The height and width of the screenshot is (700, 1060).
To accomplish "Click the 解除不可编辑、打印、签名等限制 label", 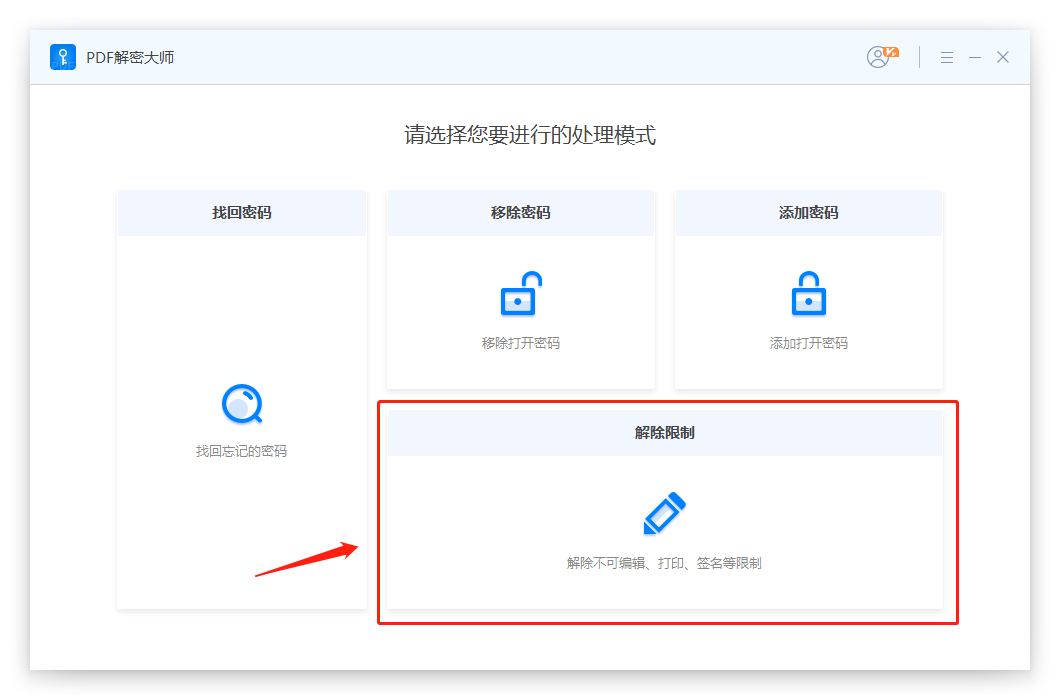I will [x=665, y=563].
